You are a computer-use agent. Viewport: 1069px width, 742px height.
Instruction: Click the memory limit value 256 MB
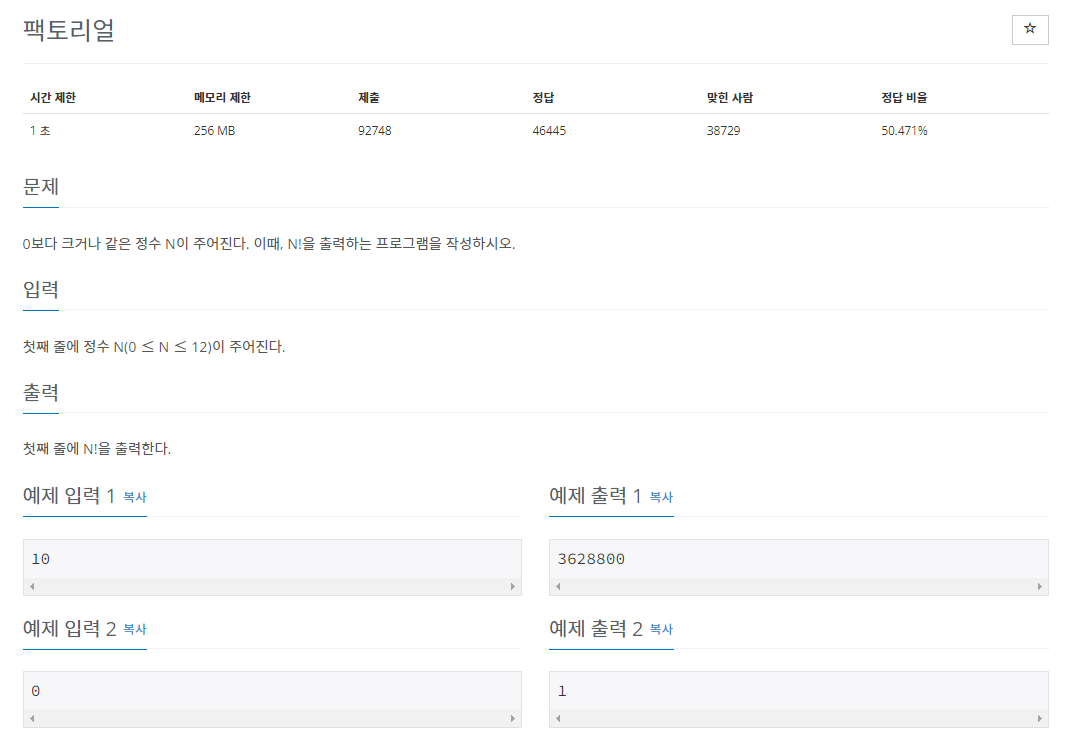[x=214, y=130]
